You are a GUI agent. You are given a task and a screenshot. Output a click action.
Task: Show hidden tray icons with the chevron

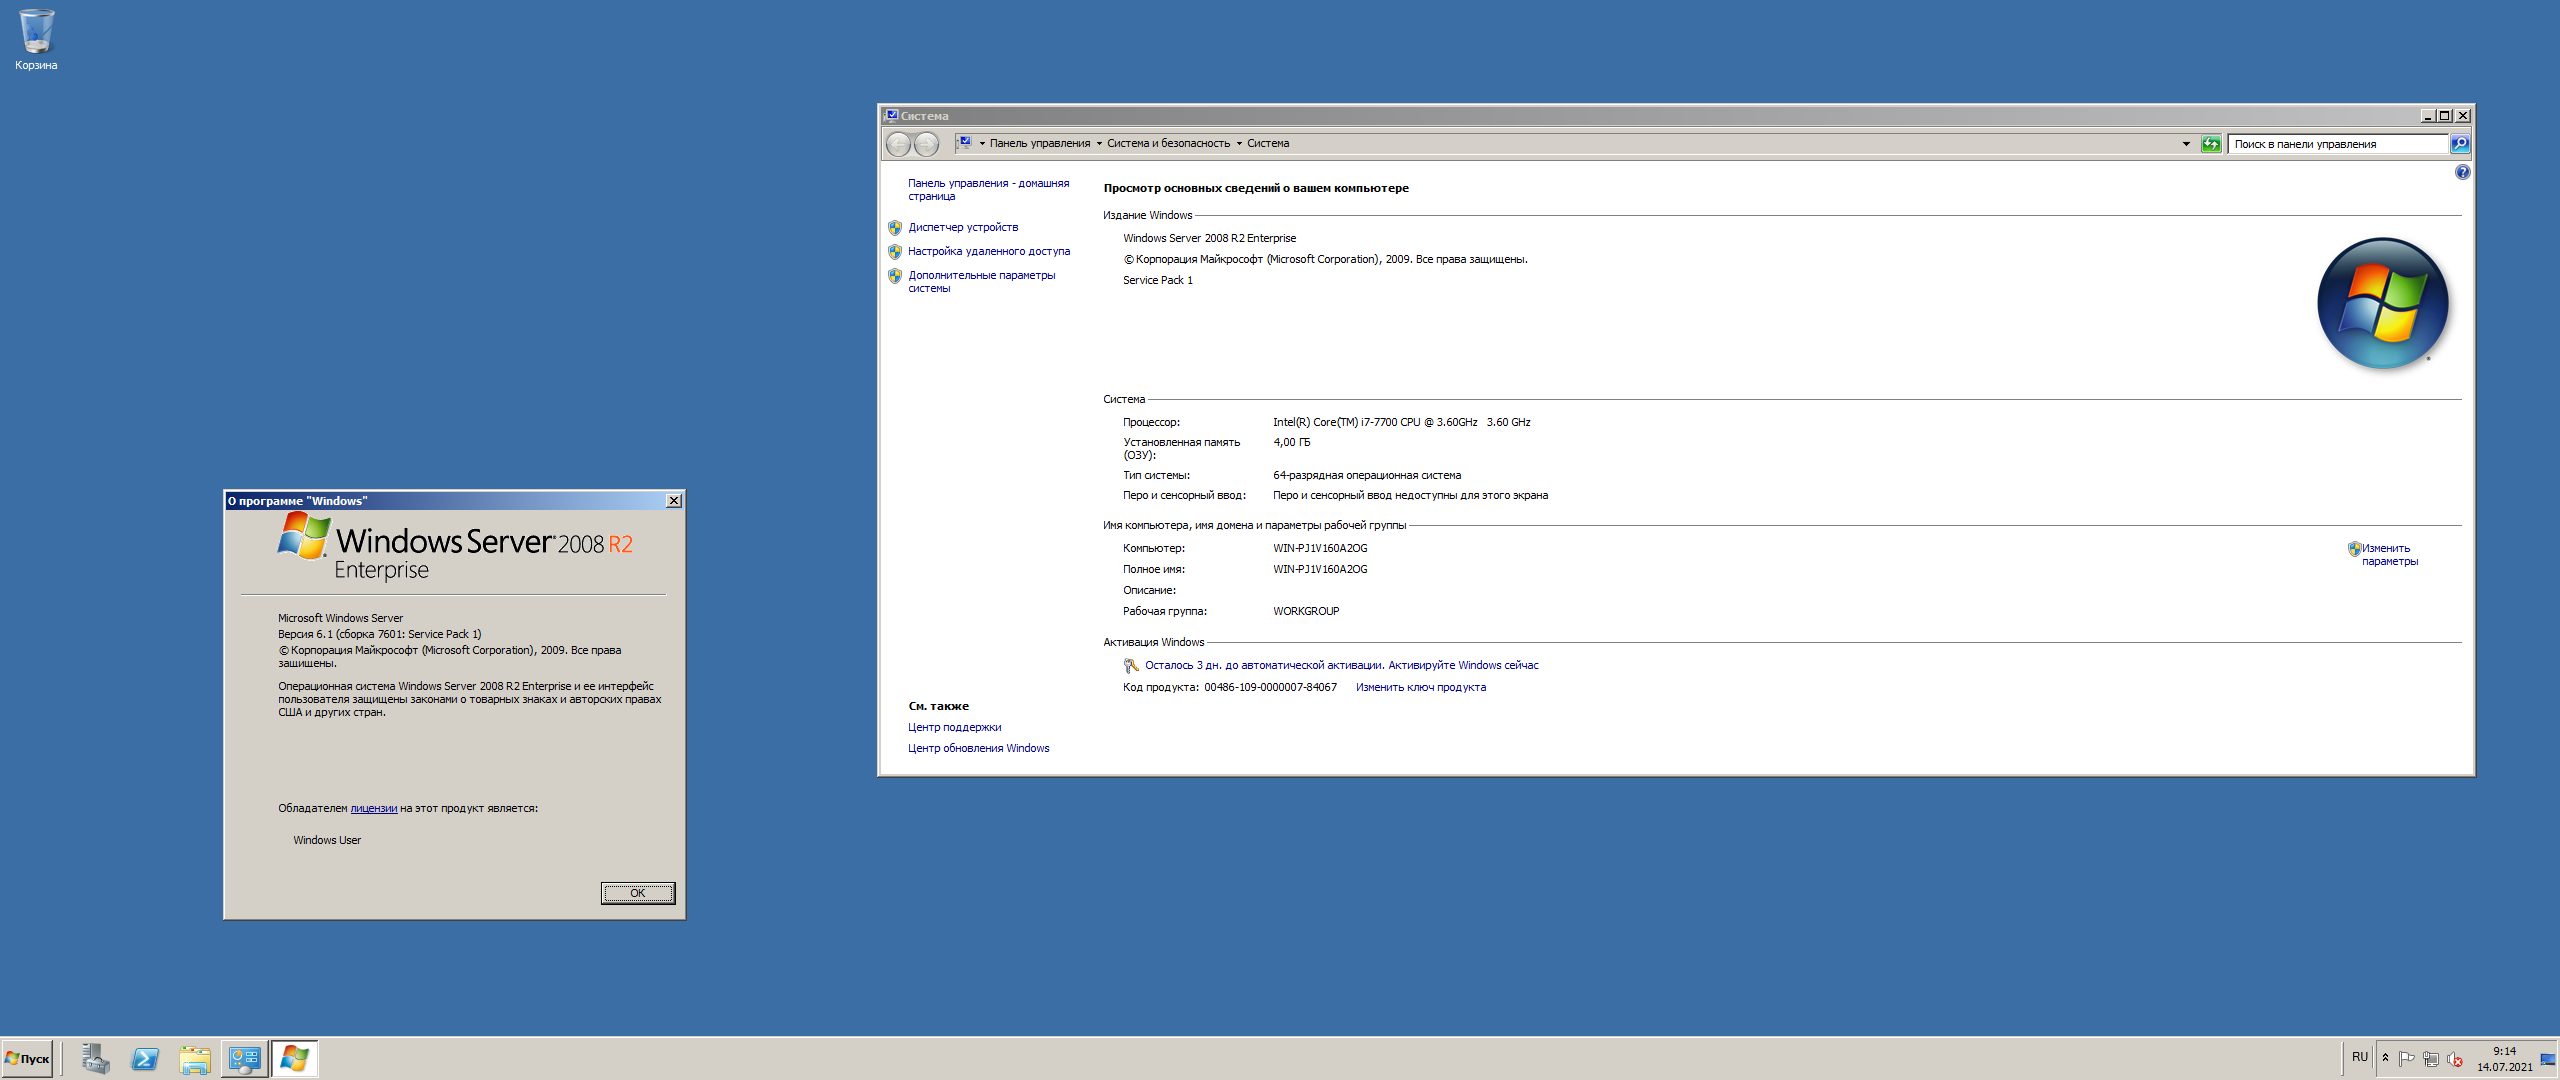2385,1058
